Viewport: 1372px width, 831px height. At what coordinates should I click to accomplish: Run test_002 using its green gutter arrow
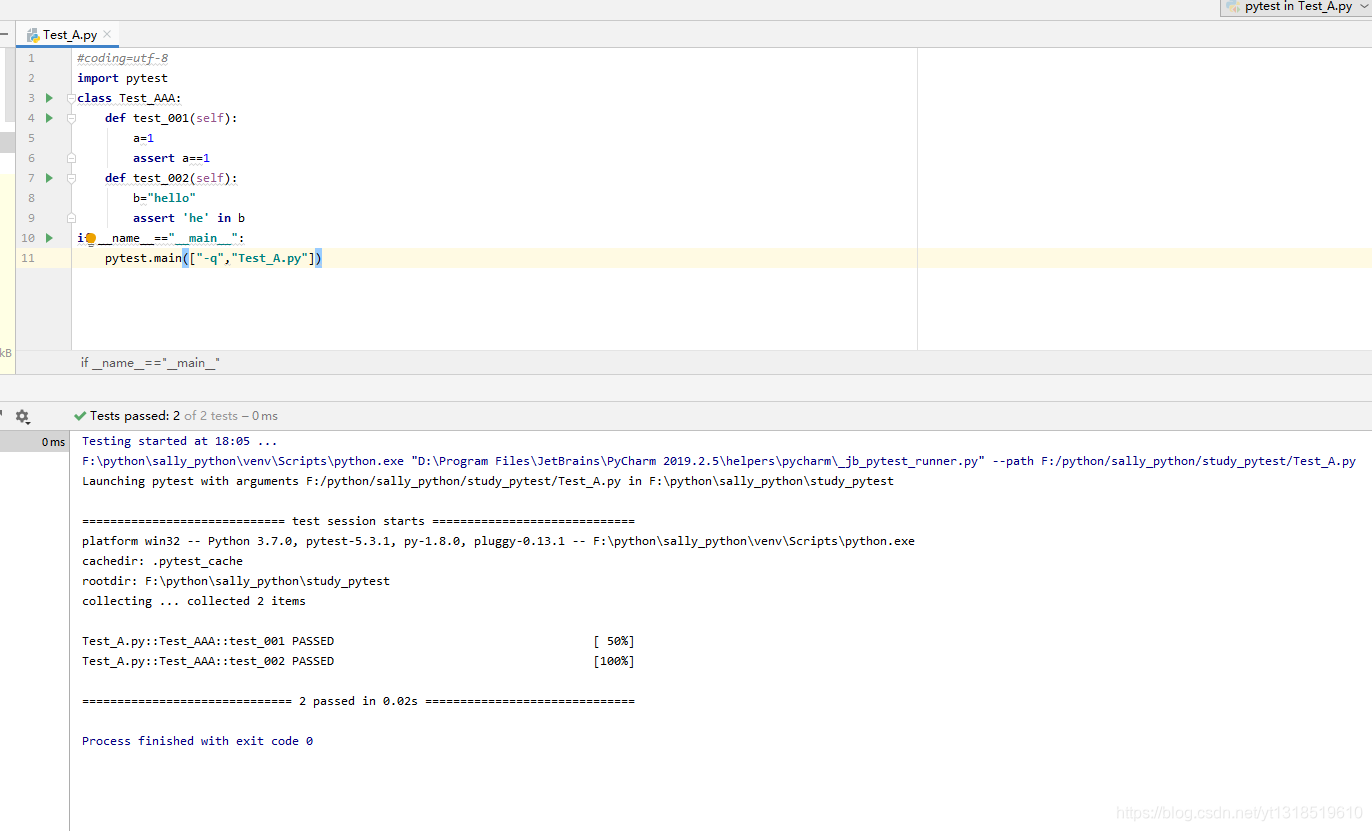tap(48, 177)
